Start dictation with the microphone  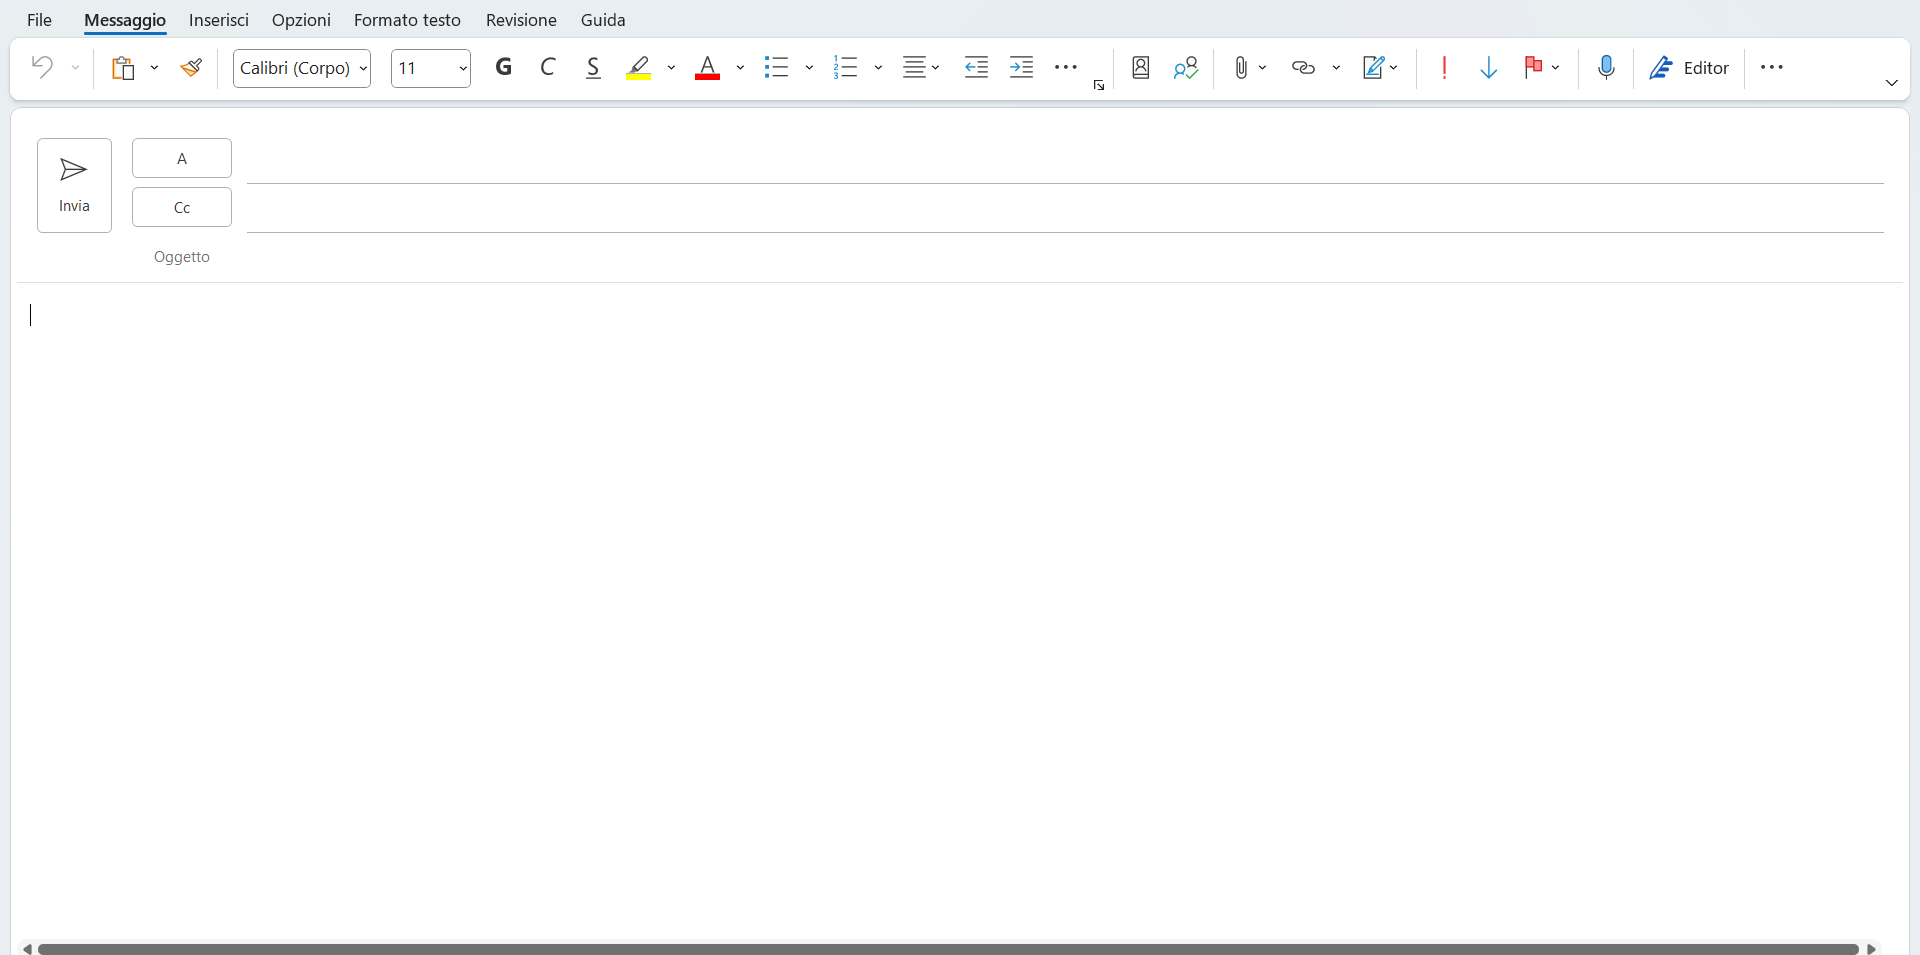click(1606, 67)
